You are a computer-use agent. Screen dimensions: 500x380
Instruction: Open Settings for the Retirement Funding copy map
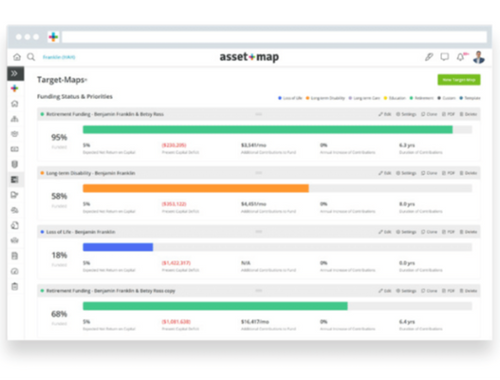(x=406, y=291)
